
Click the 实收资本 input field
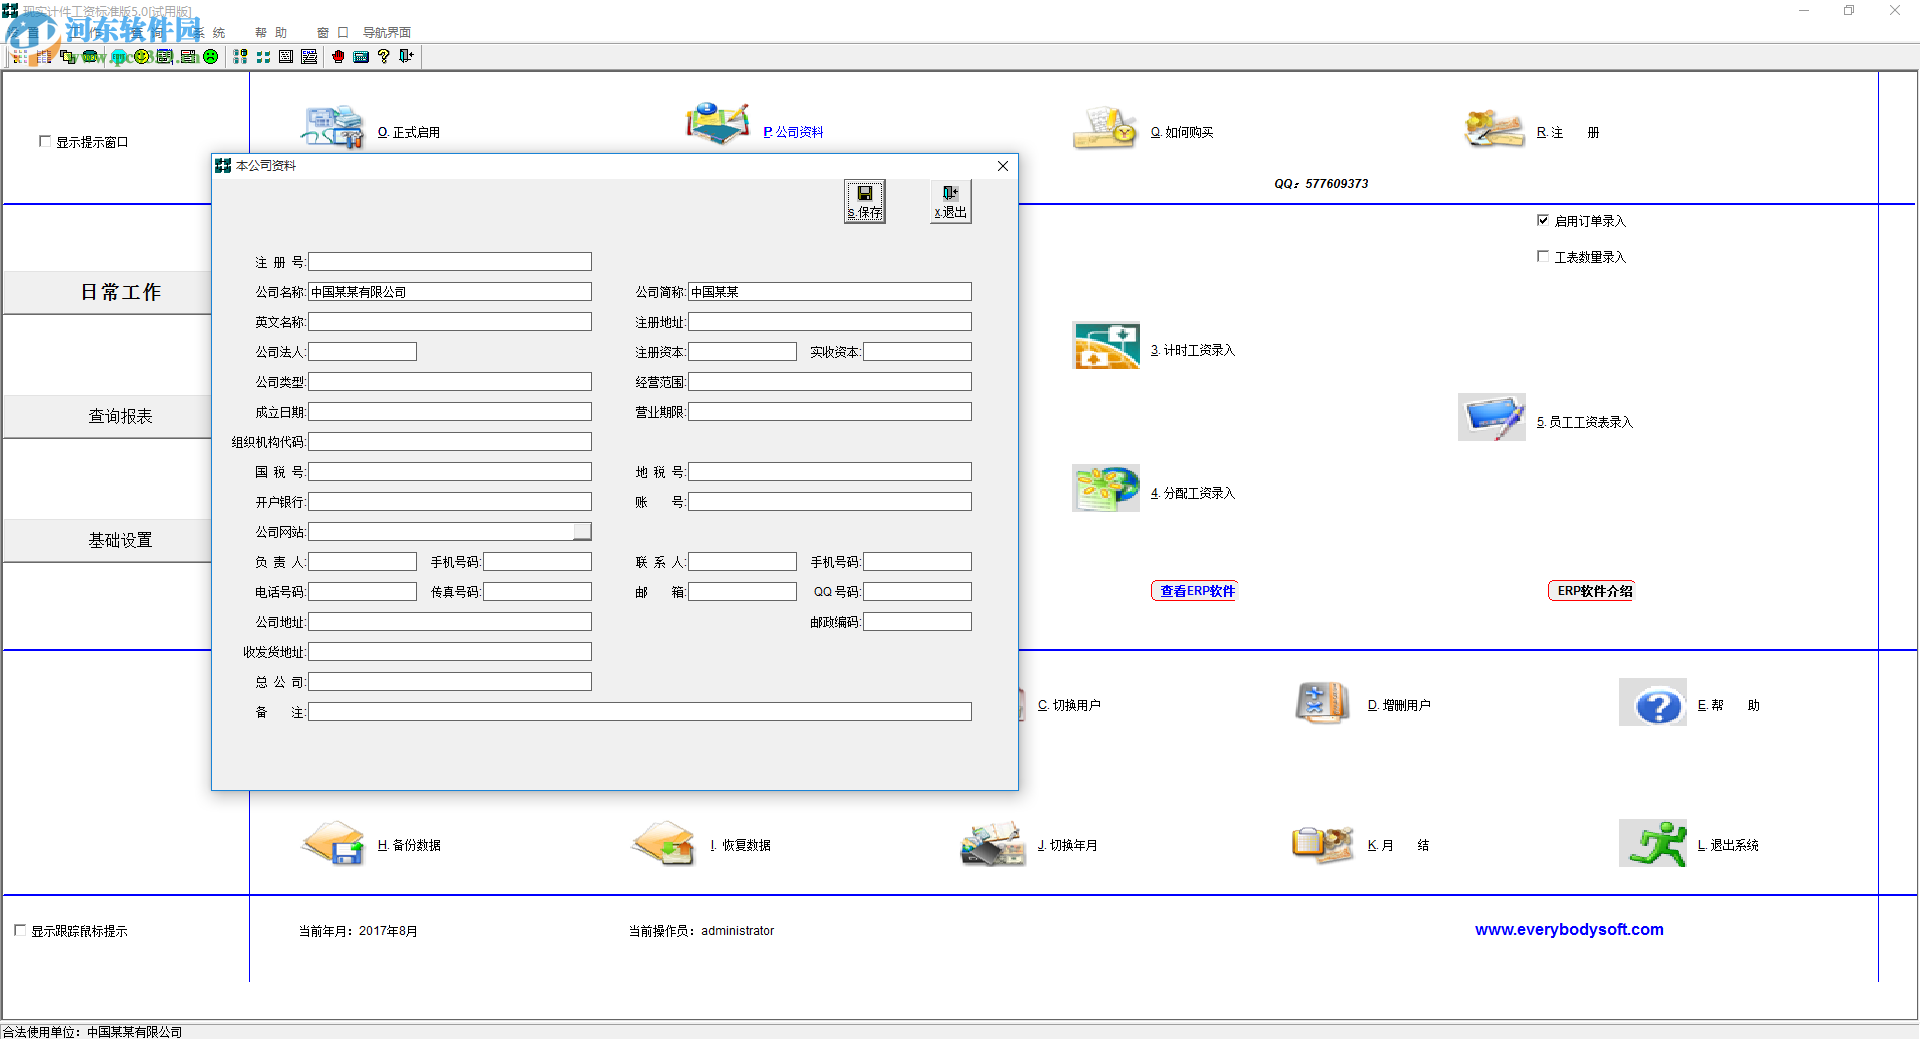917,352
